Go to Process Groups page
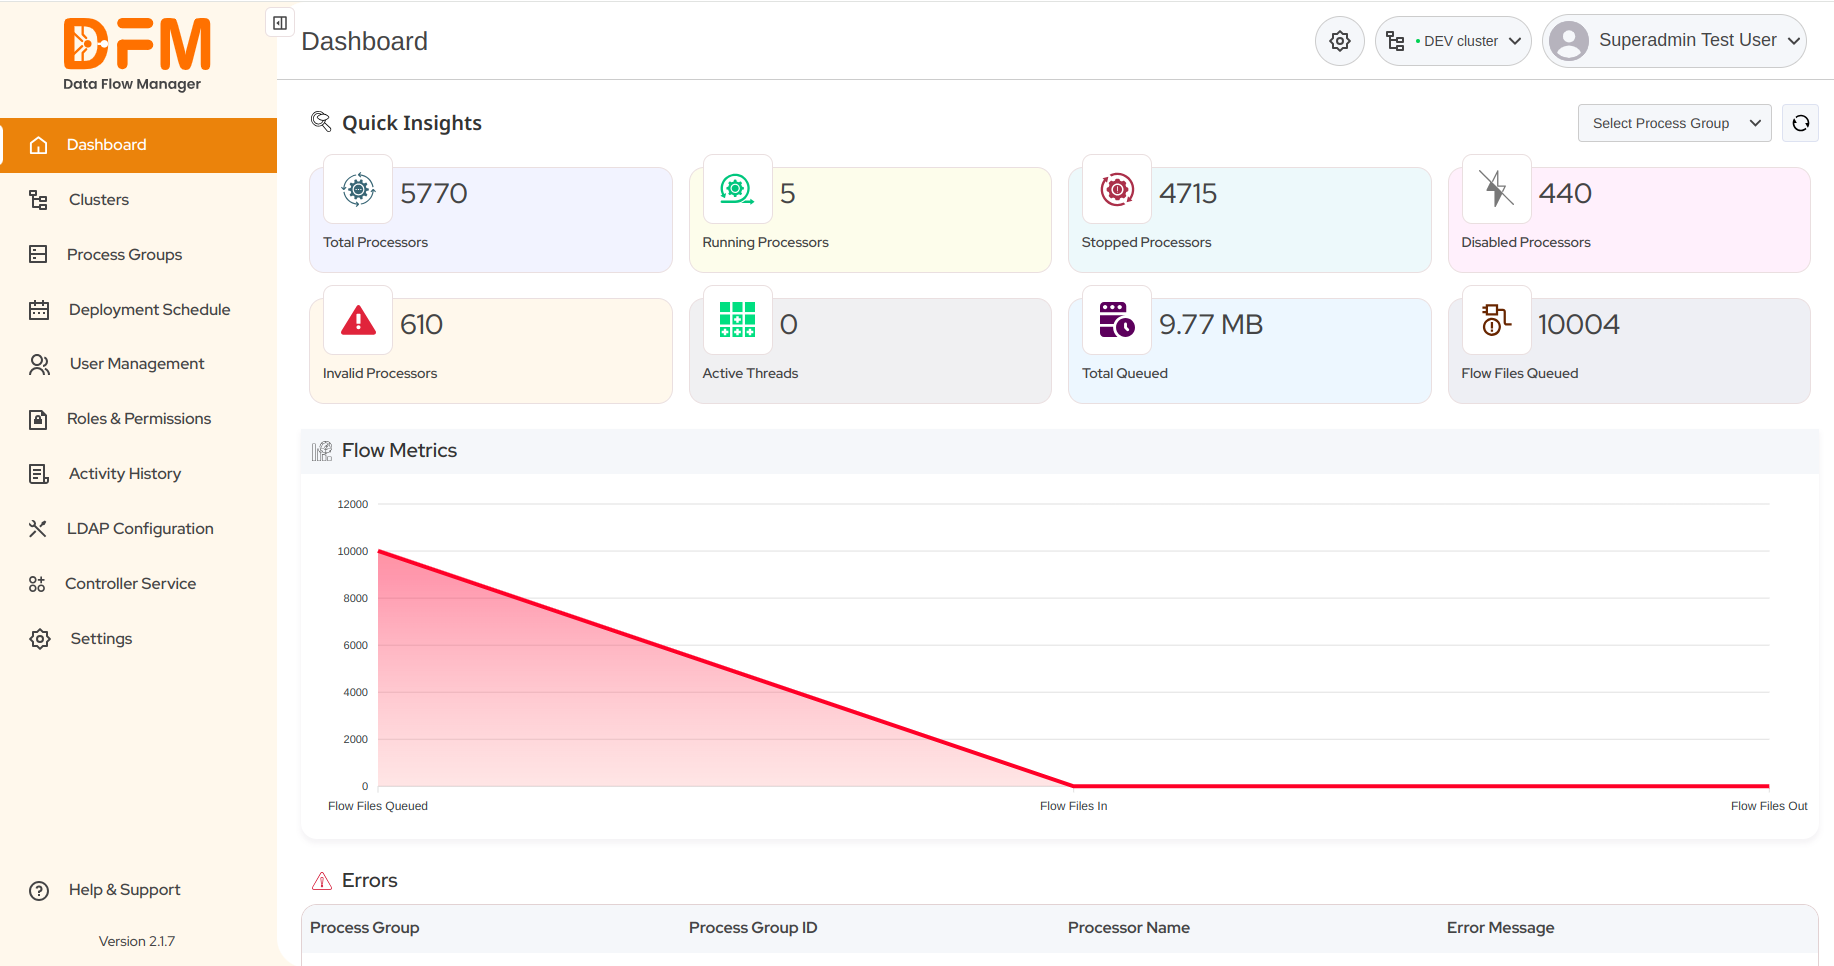This screenshot has width=1834, height=966. (x=124, y=255)
